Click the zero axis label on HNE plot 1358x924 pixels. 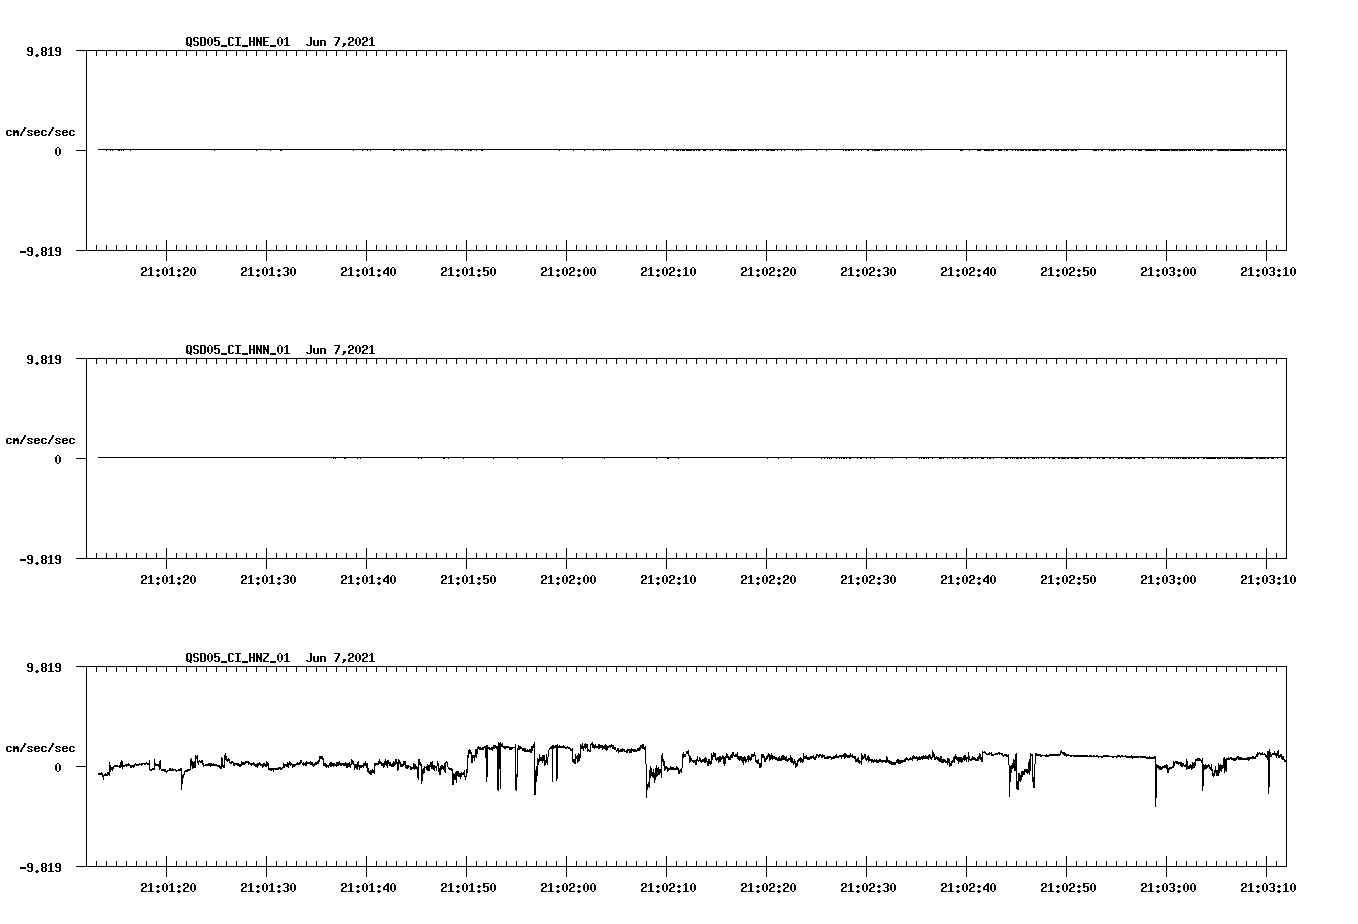(58, 152)
